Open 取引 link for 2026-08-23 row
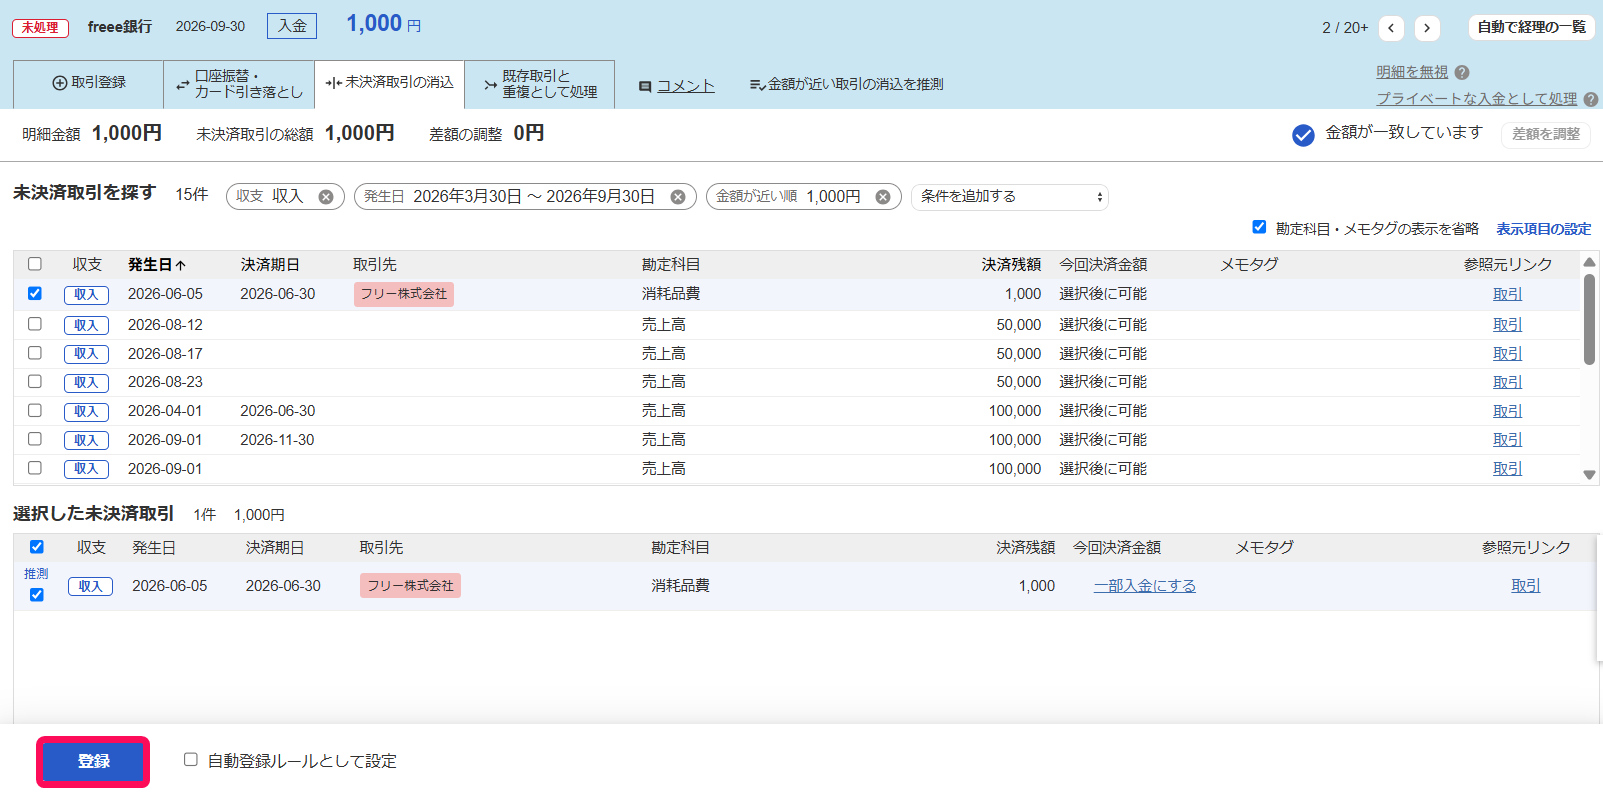 (x=1507, y=382)
